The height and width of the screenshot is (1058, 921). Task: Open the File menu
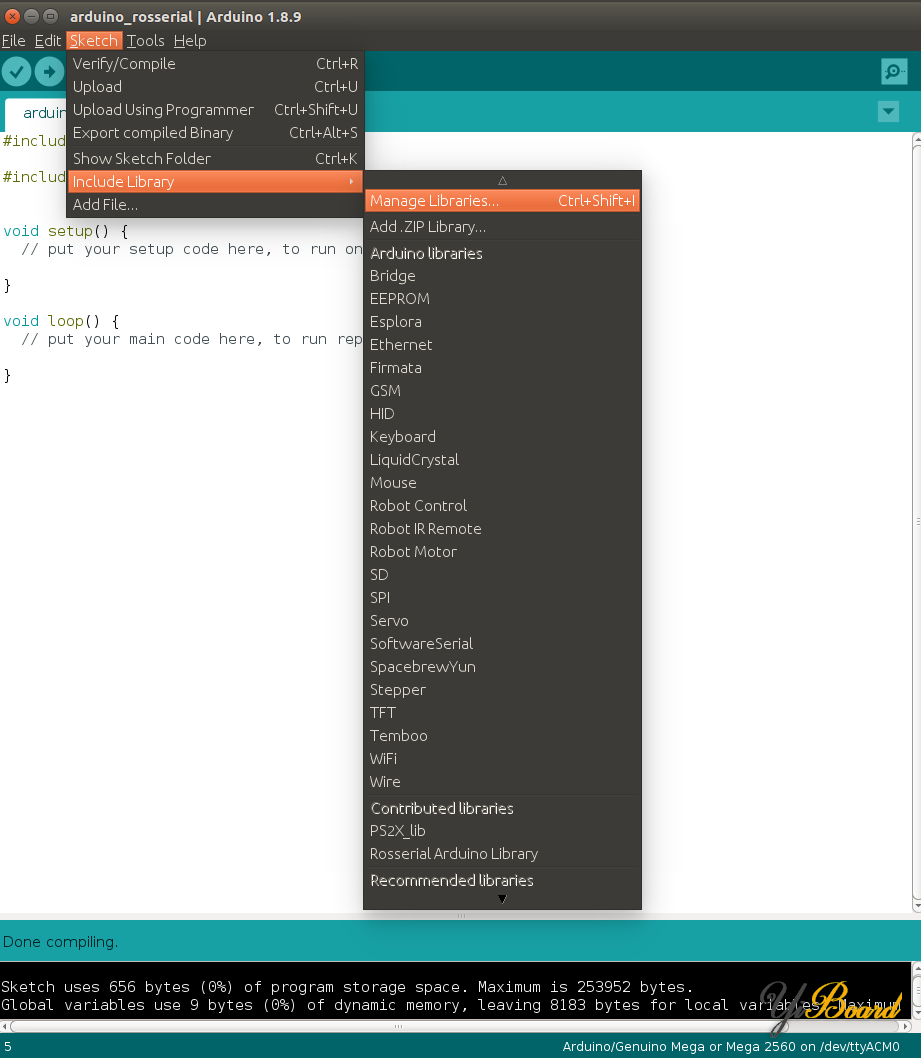13,40
